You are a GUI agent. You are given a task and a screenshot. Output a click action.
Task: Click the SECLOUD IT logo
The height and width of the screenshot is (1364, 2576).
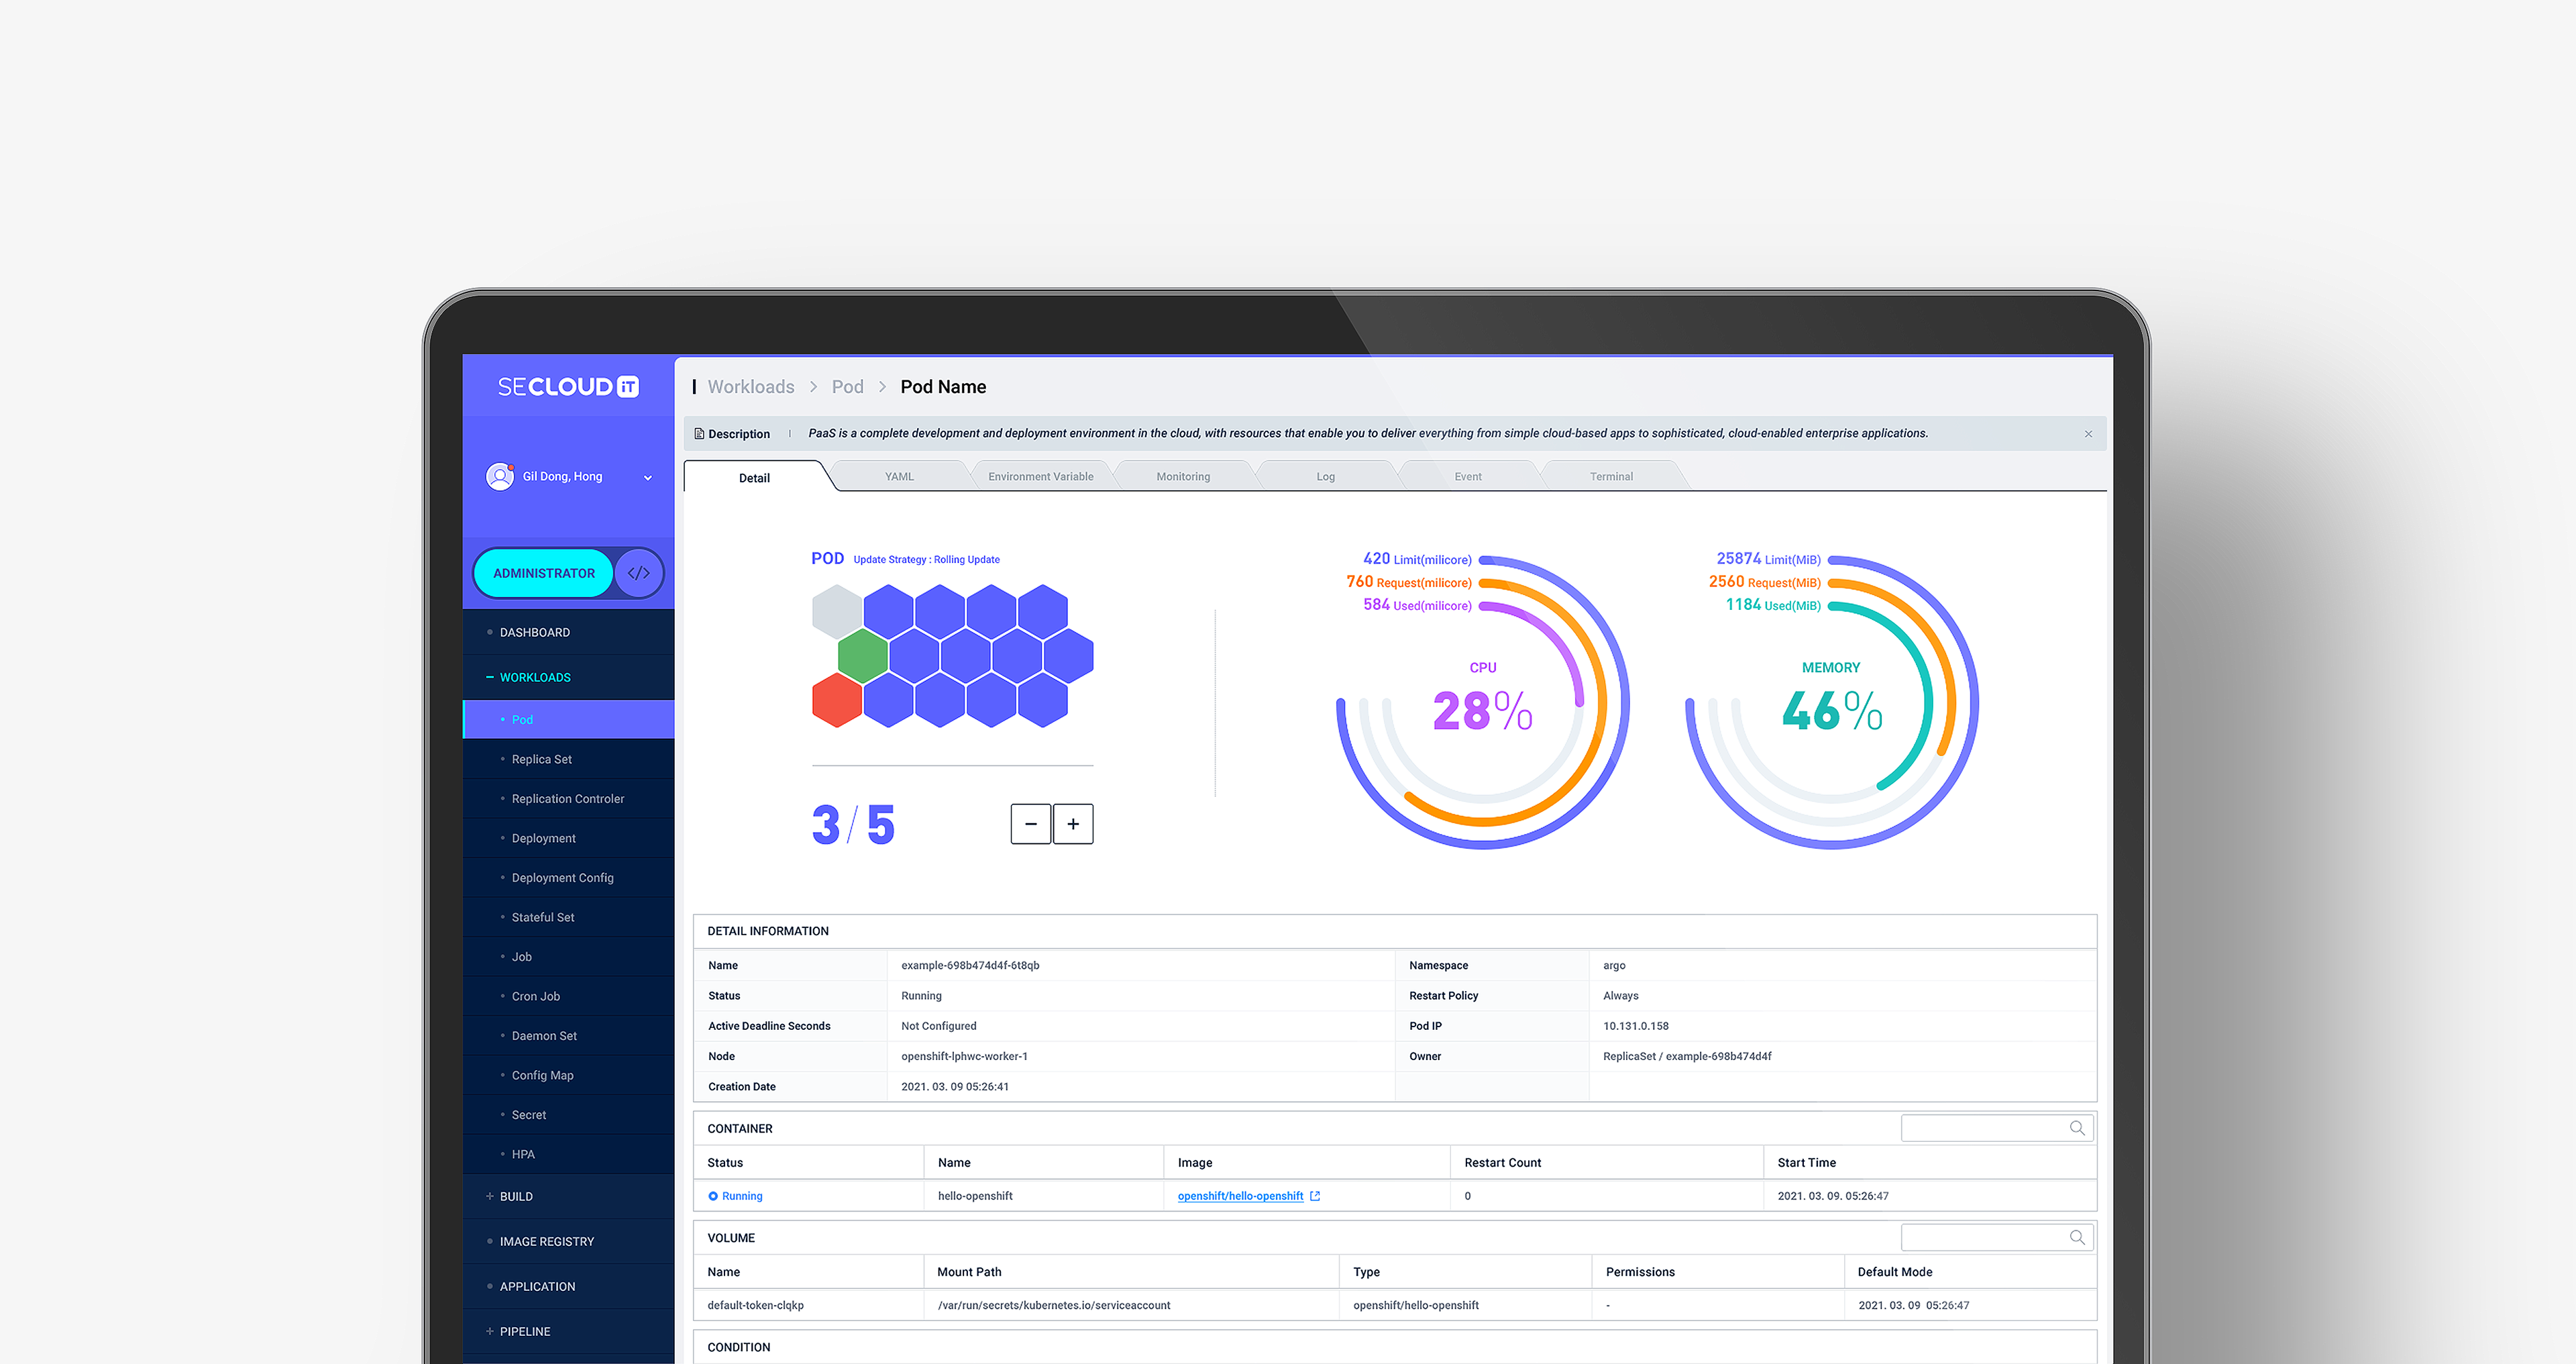pyautogui.click(x=568, y=387)
